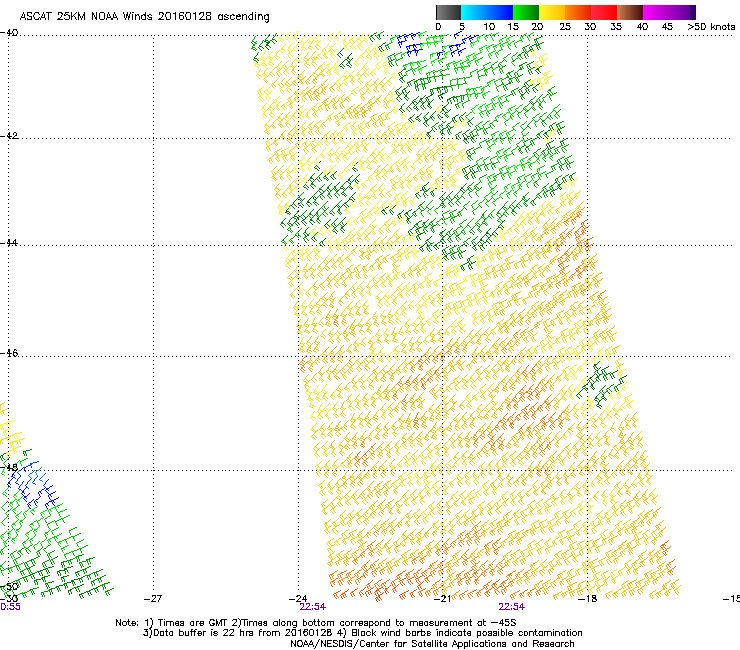Click the red 30-35 knots legend band
Image resolution: width=740 pixels, height=650 pixels.
pyautogui.click(x=604, y=12)
